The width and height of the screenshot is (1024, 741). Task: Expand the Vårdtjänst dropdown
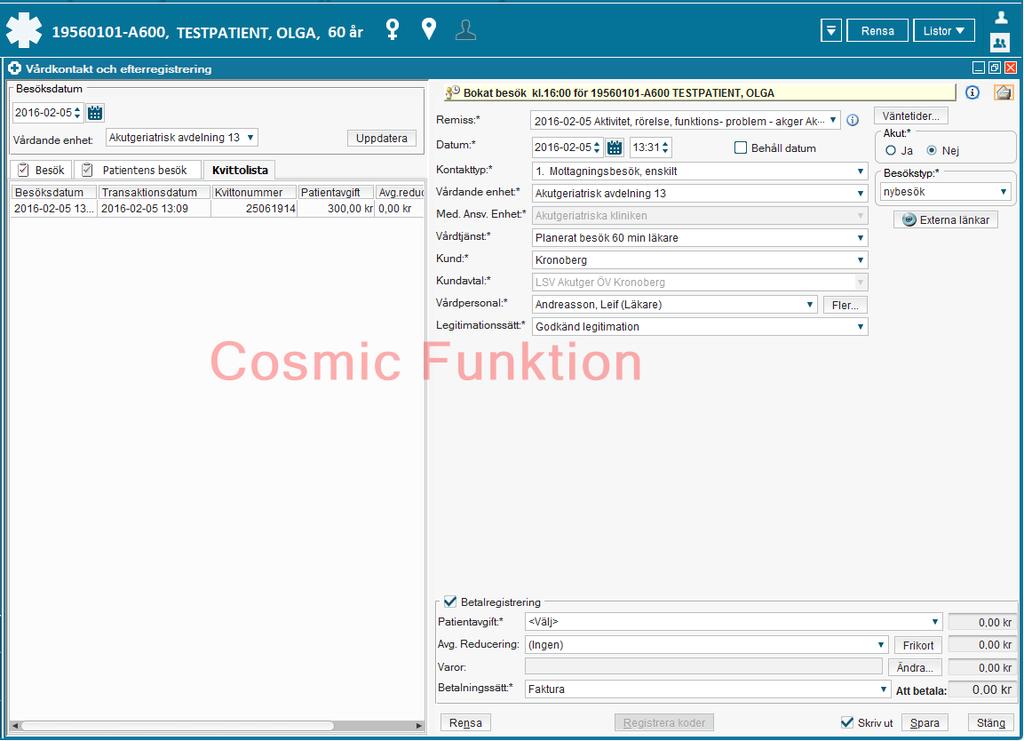[699, 238]
